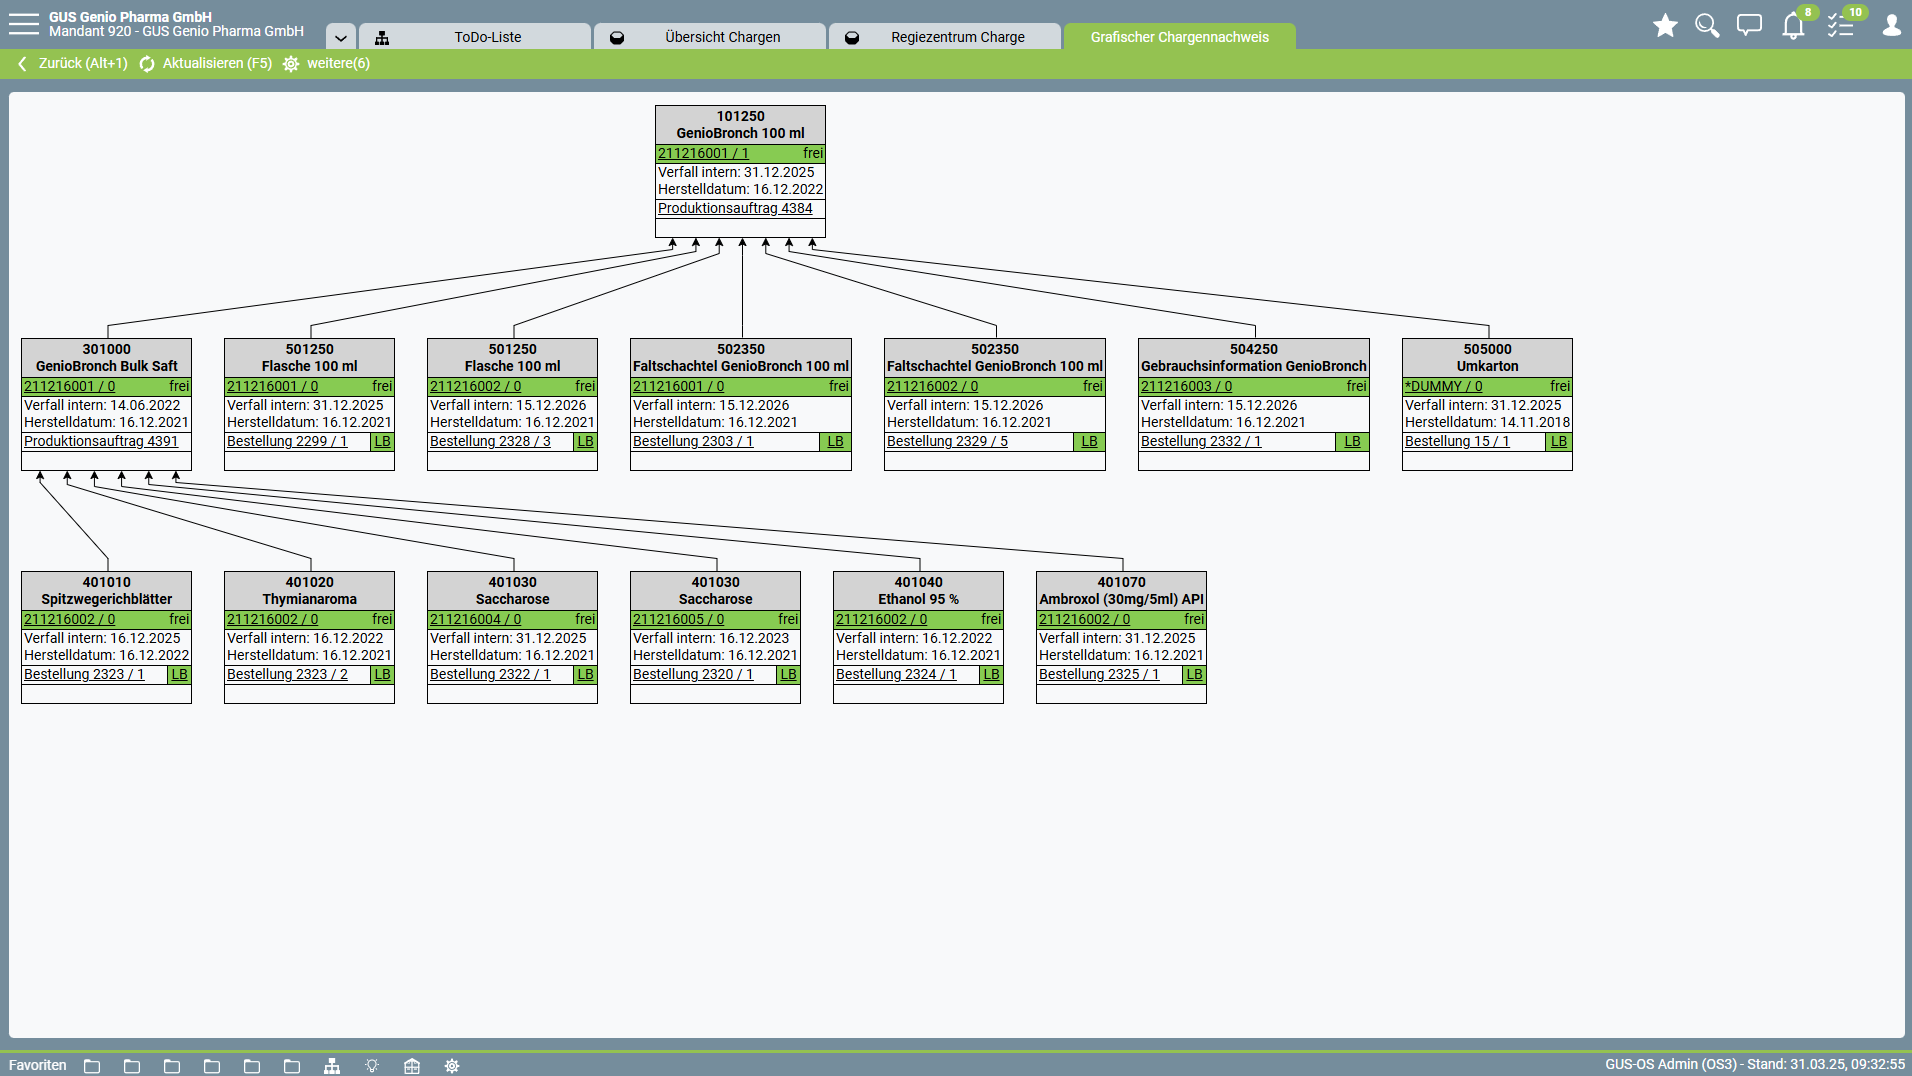Open the hamburger main menu
The image size is (1912, 1076).
(x=24, y=24)
